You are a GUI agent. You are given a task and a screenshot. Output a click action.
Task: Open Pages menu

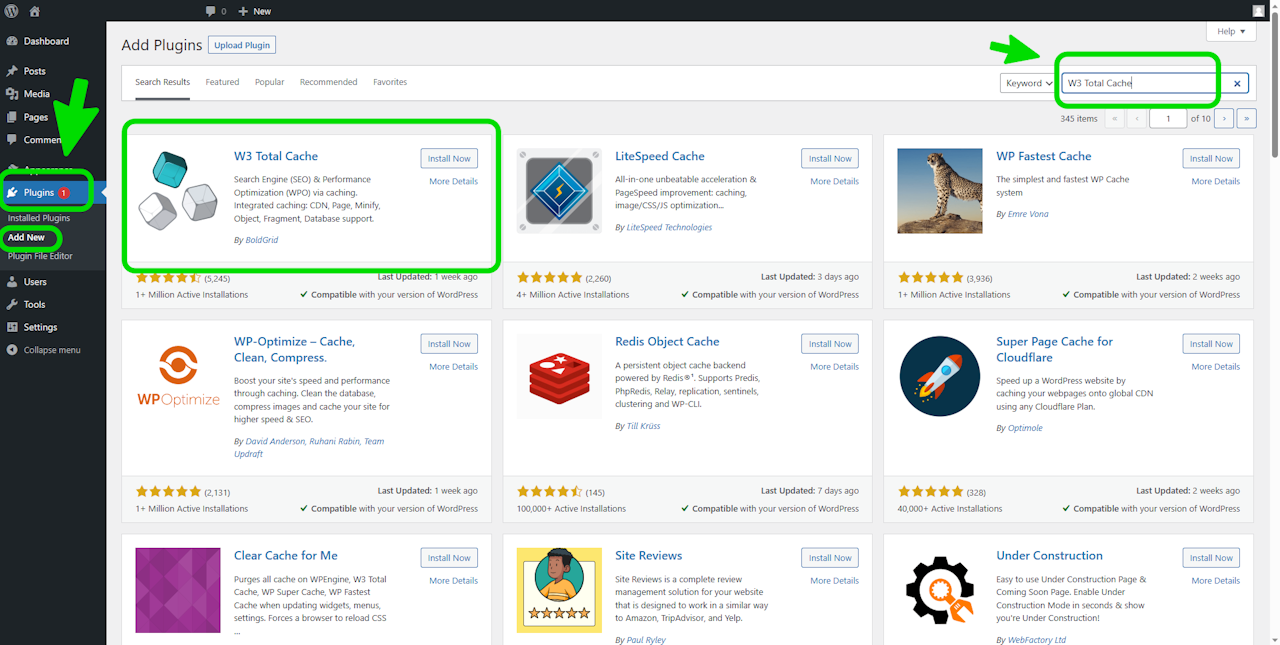(36, 117)
